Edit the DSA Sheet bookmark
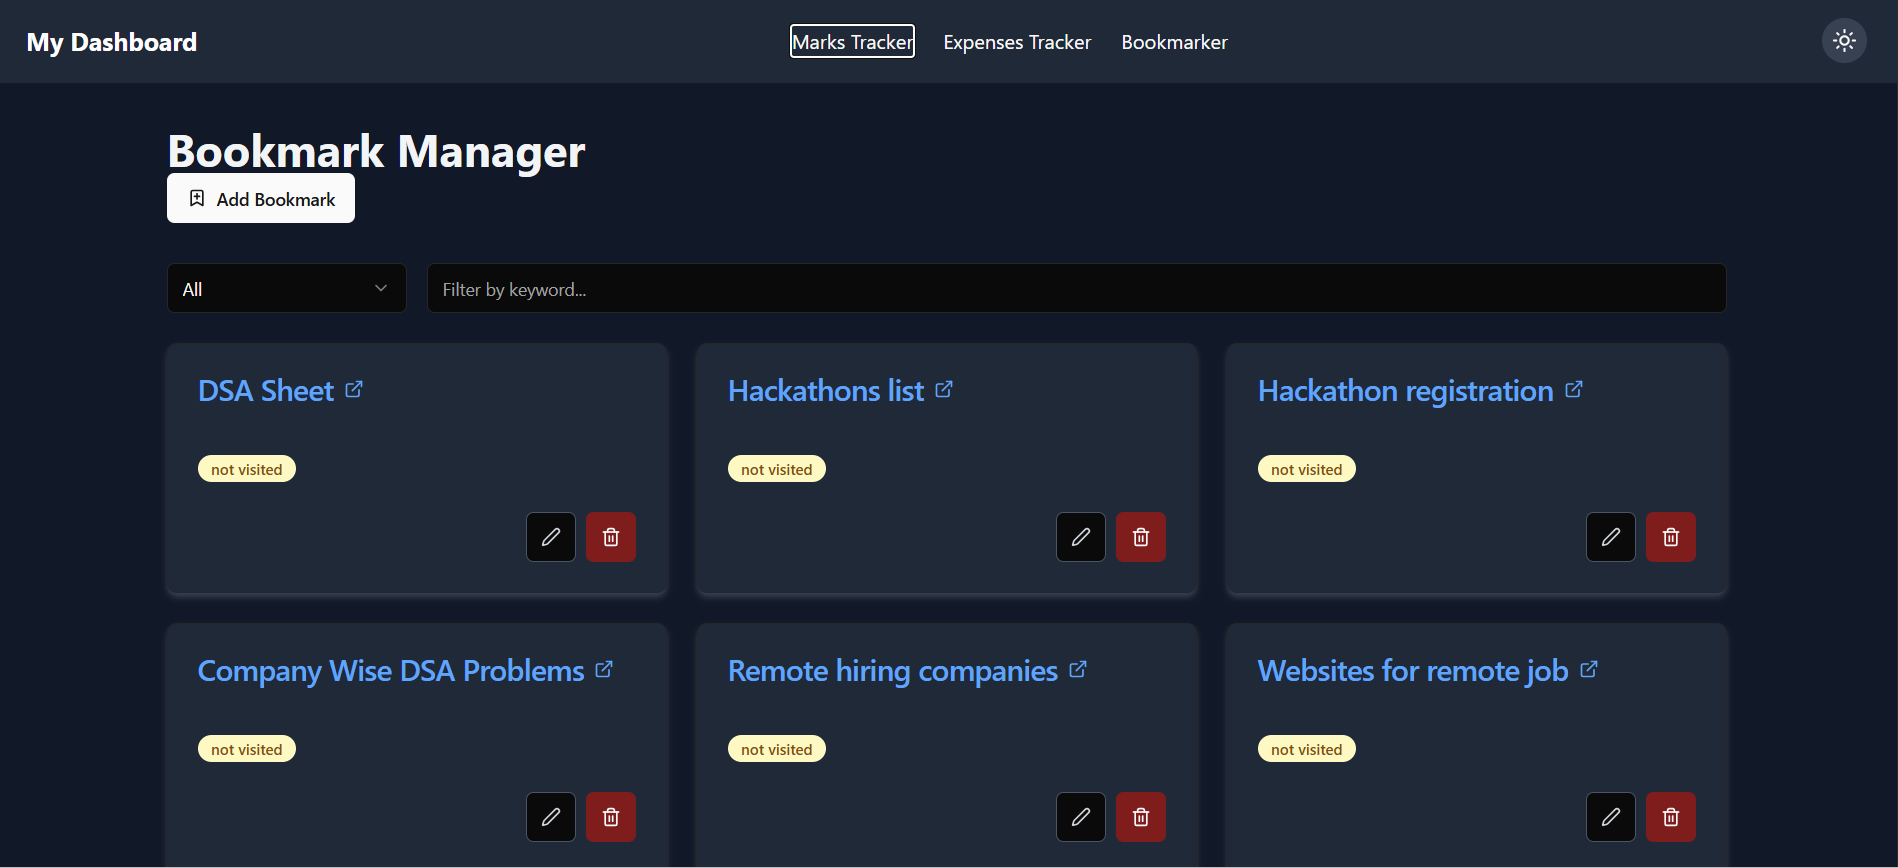Viewport: 1898px width, 868px height. (551, 537)
